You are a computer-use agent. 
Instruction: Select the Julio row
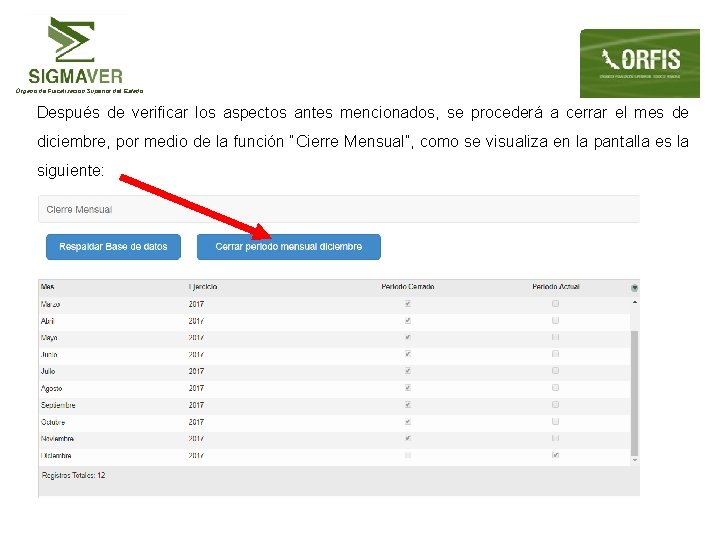(334, 371)
